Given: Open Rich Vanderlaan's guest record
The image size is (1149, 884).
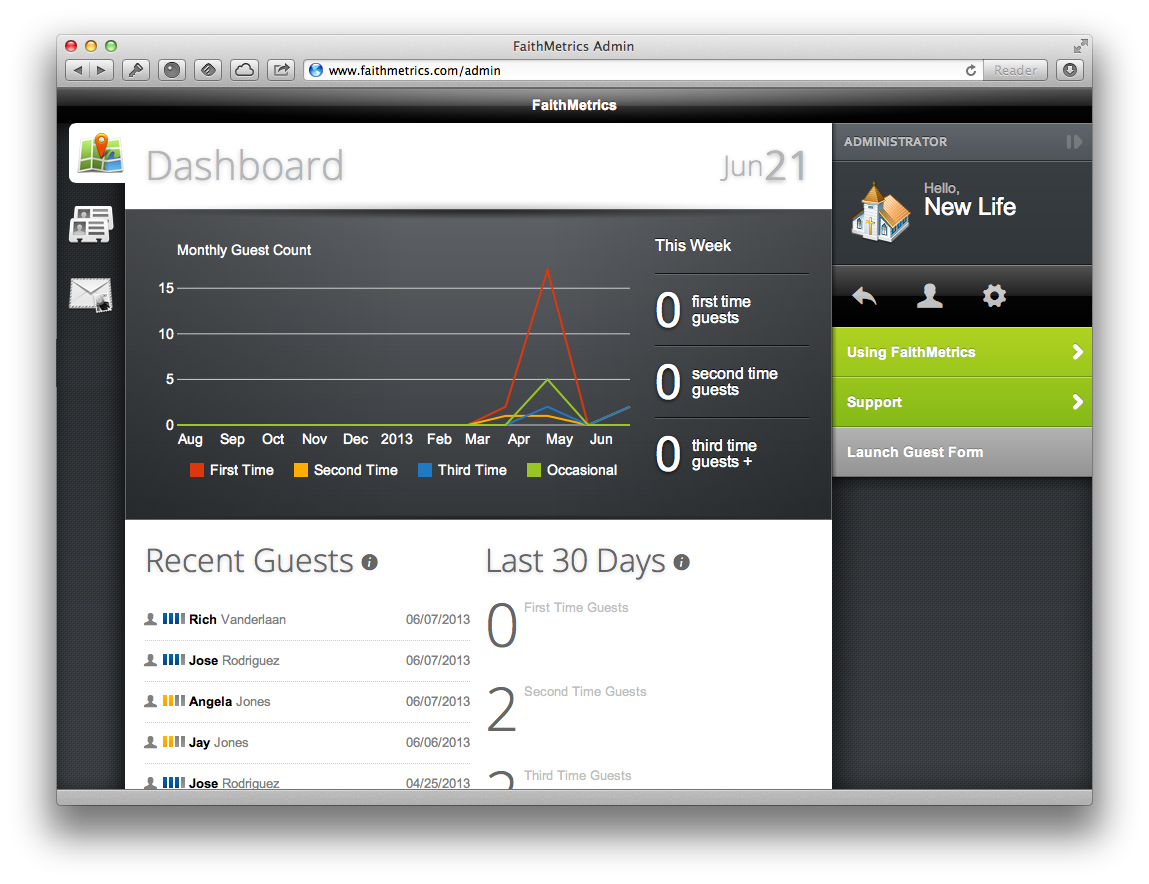Looking at the screenshot, I should (237, 619).
